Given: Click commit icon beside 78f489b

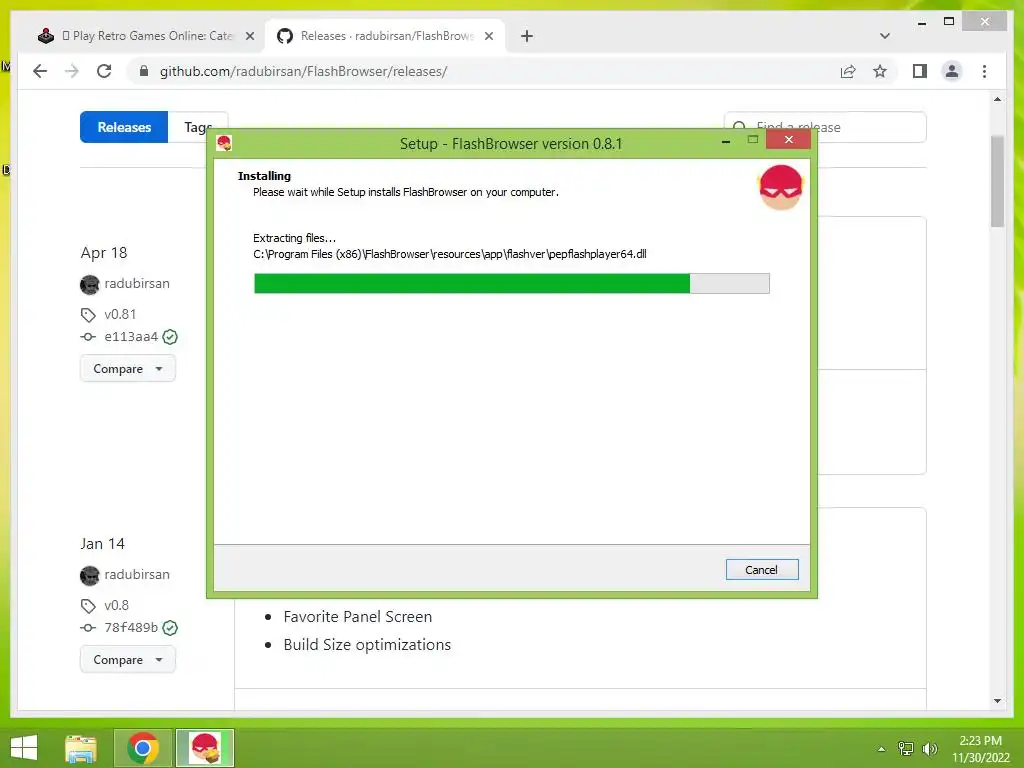Looking at the screenshot, I should (88, 628).
